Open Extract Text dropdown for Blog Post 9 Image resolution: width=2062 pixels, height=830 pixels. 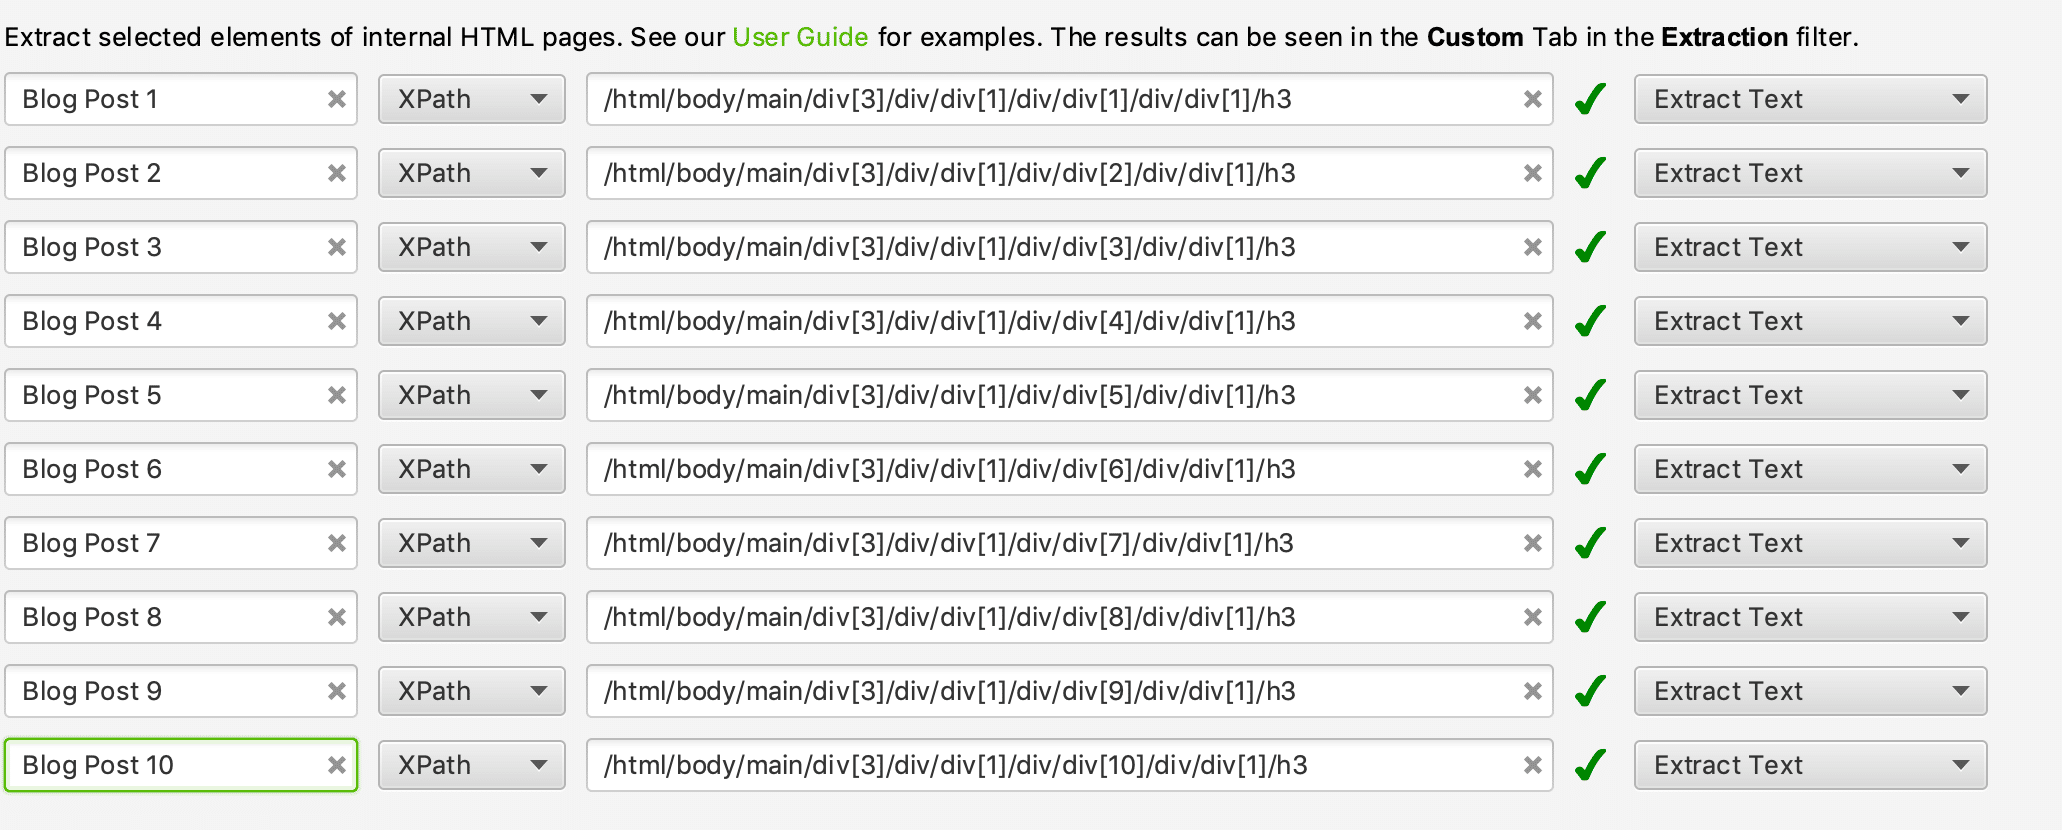[1810, 691]
